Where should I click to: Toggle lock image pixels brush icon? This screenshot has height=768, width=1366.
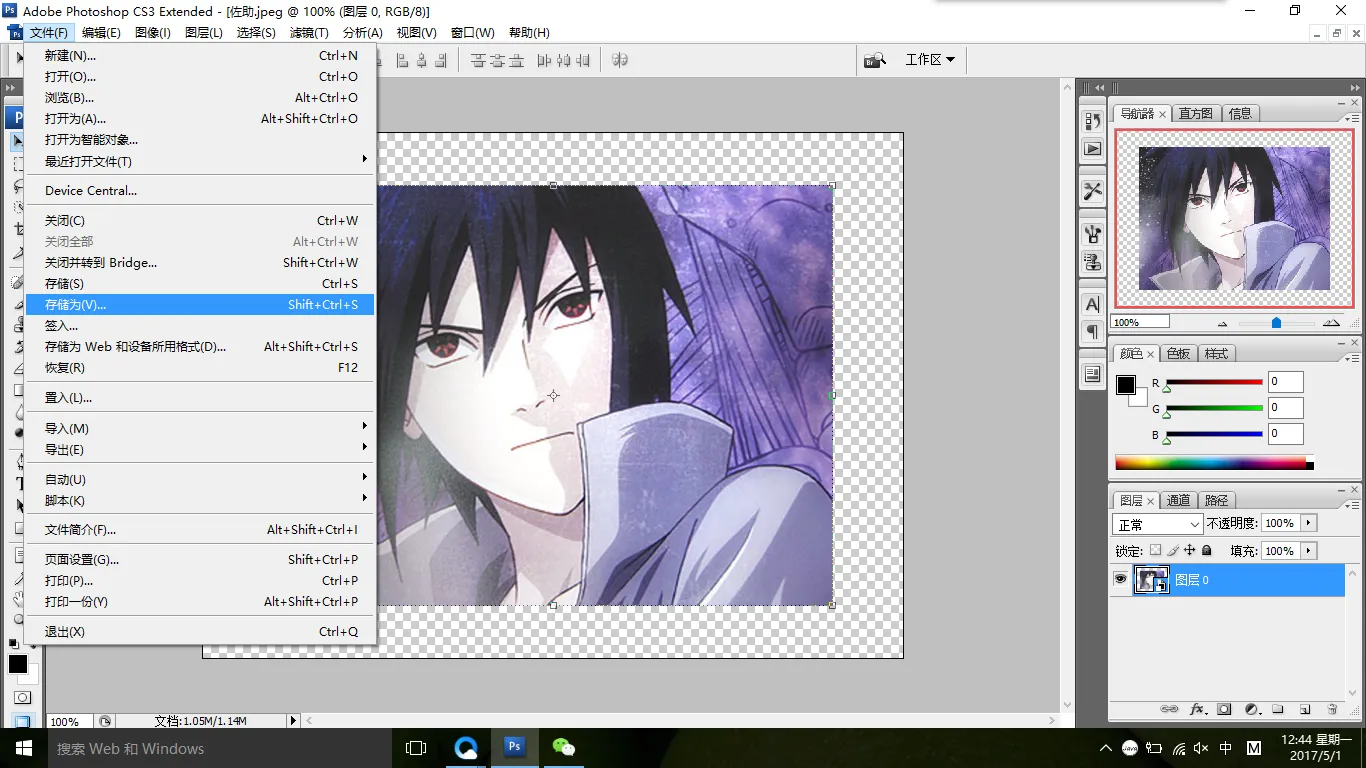pyautogui.click(x=1173, y=551)
